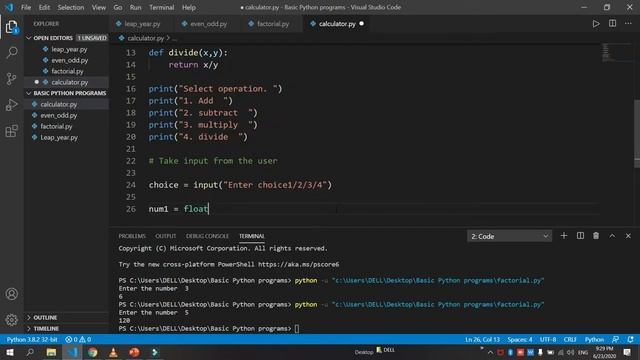640x360 pixels.
Task: Open calculator.py in the Basic Python Programs folder
Action: coord(67,104)
